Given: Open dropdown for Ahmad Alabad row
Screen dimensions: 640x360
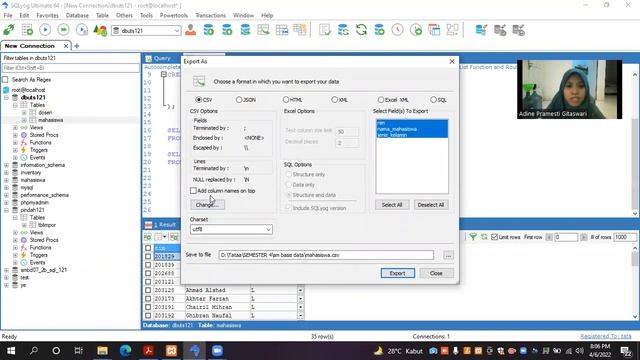Looking at the screenshot, I should click(300, 290).
